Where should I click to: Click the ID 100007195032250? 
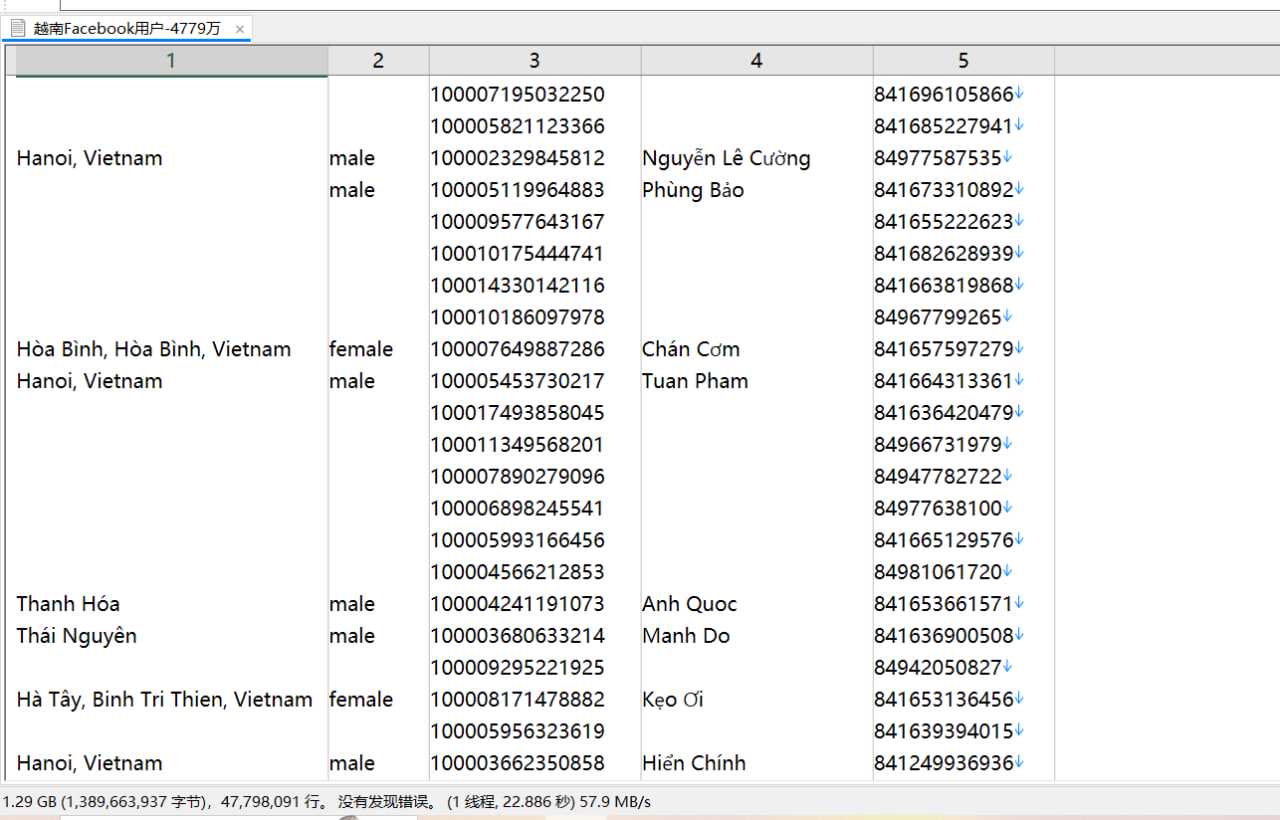coord(518,94)
